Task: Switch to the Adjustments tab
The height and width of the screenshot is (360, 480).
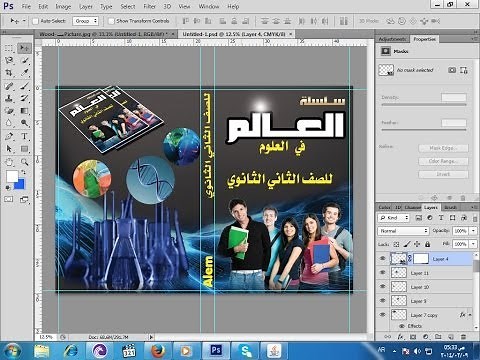Action: [393, 39]
